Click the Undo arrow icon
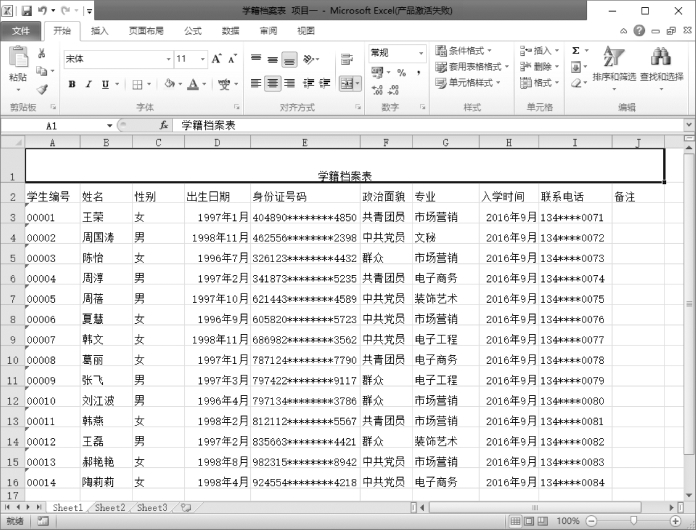This screenshot has height=530, width=696. click(43, 10)
